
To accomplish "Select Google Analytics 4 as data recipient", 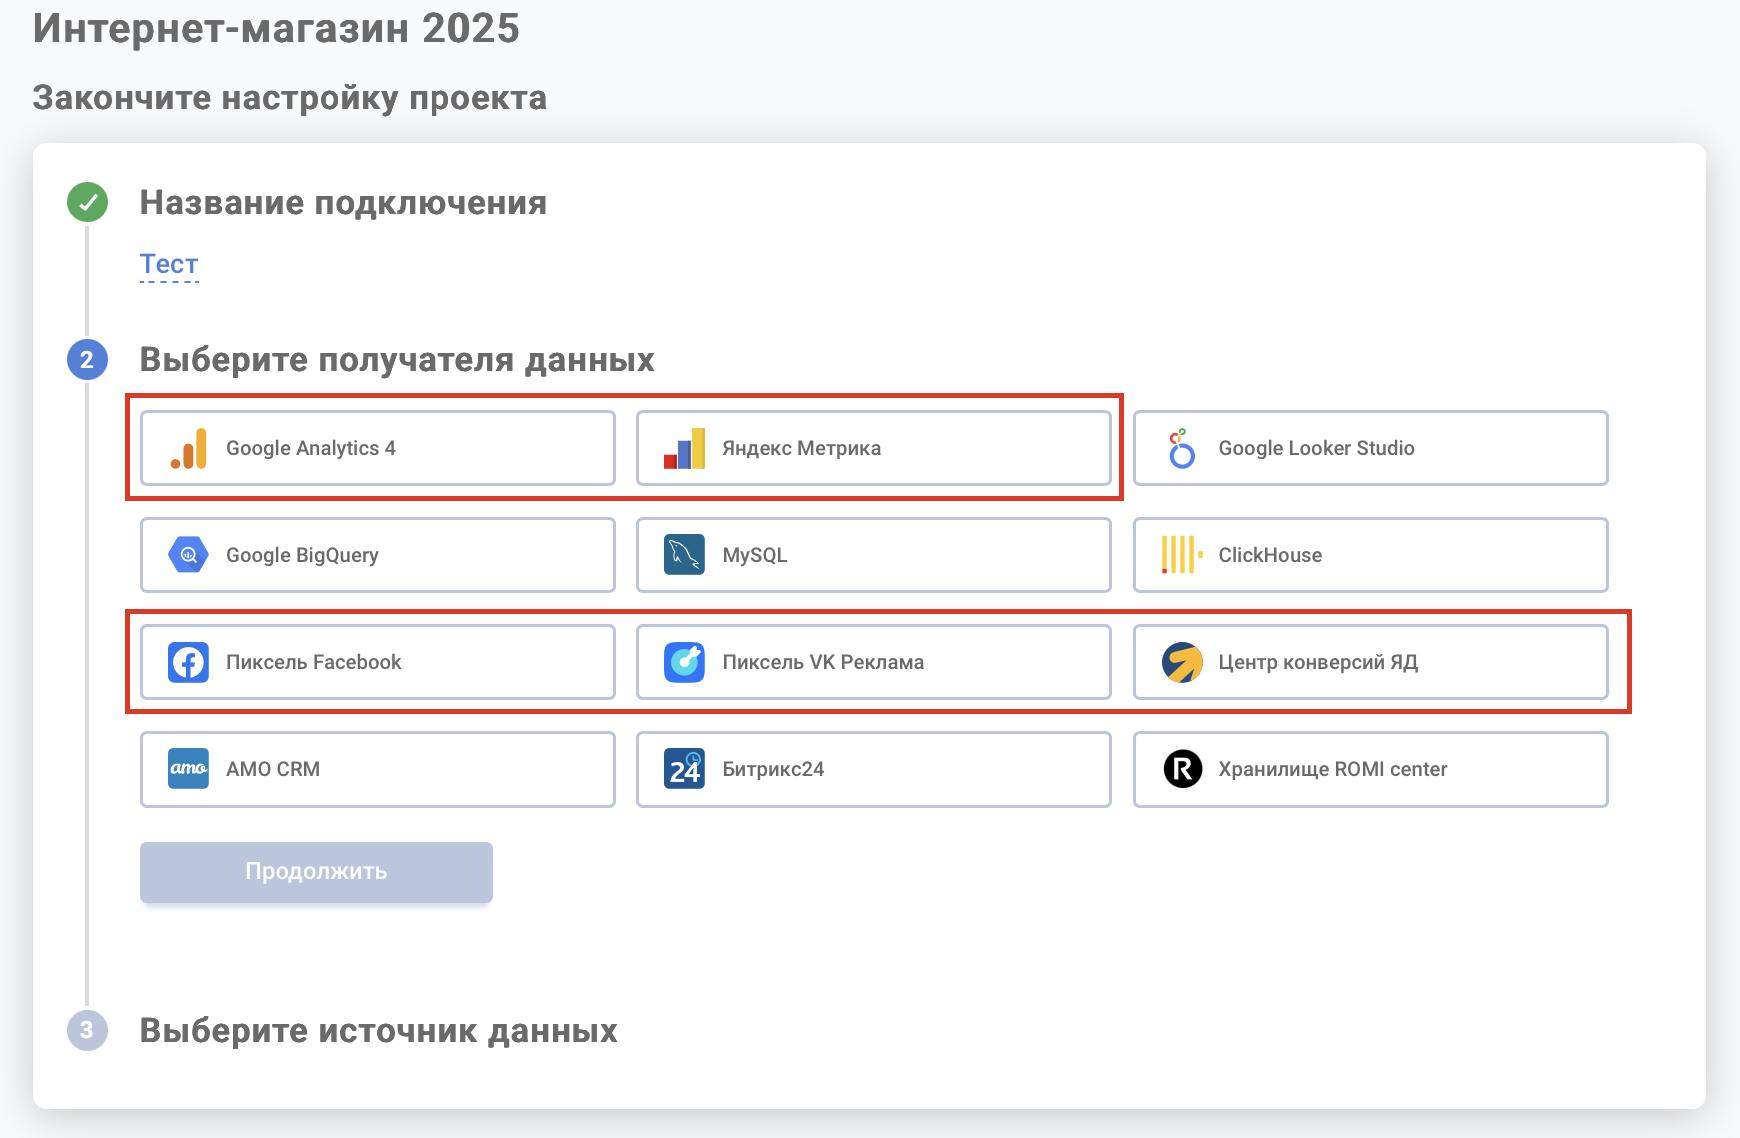I will [x=377, y=448].
